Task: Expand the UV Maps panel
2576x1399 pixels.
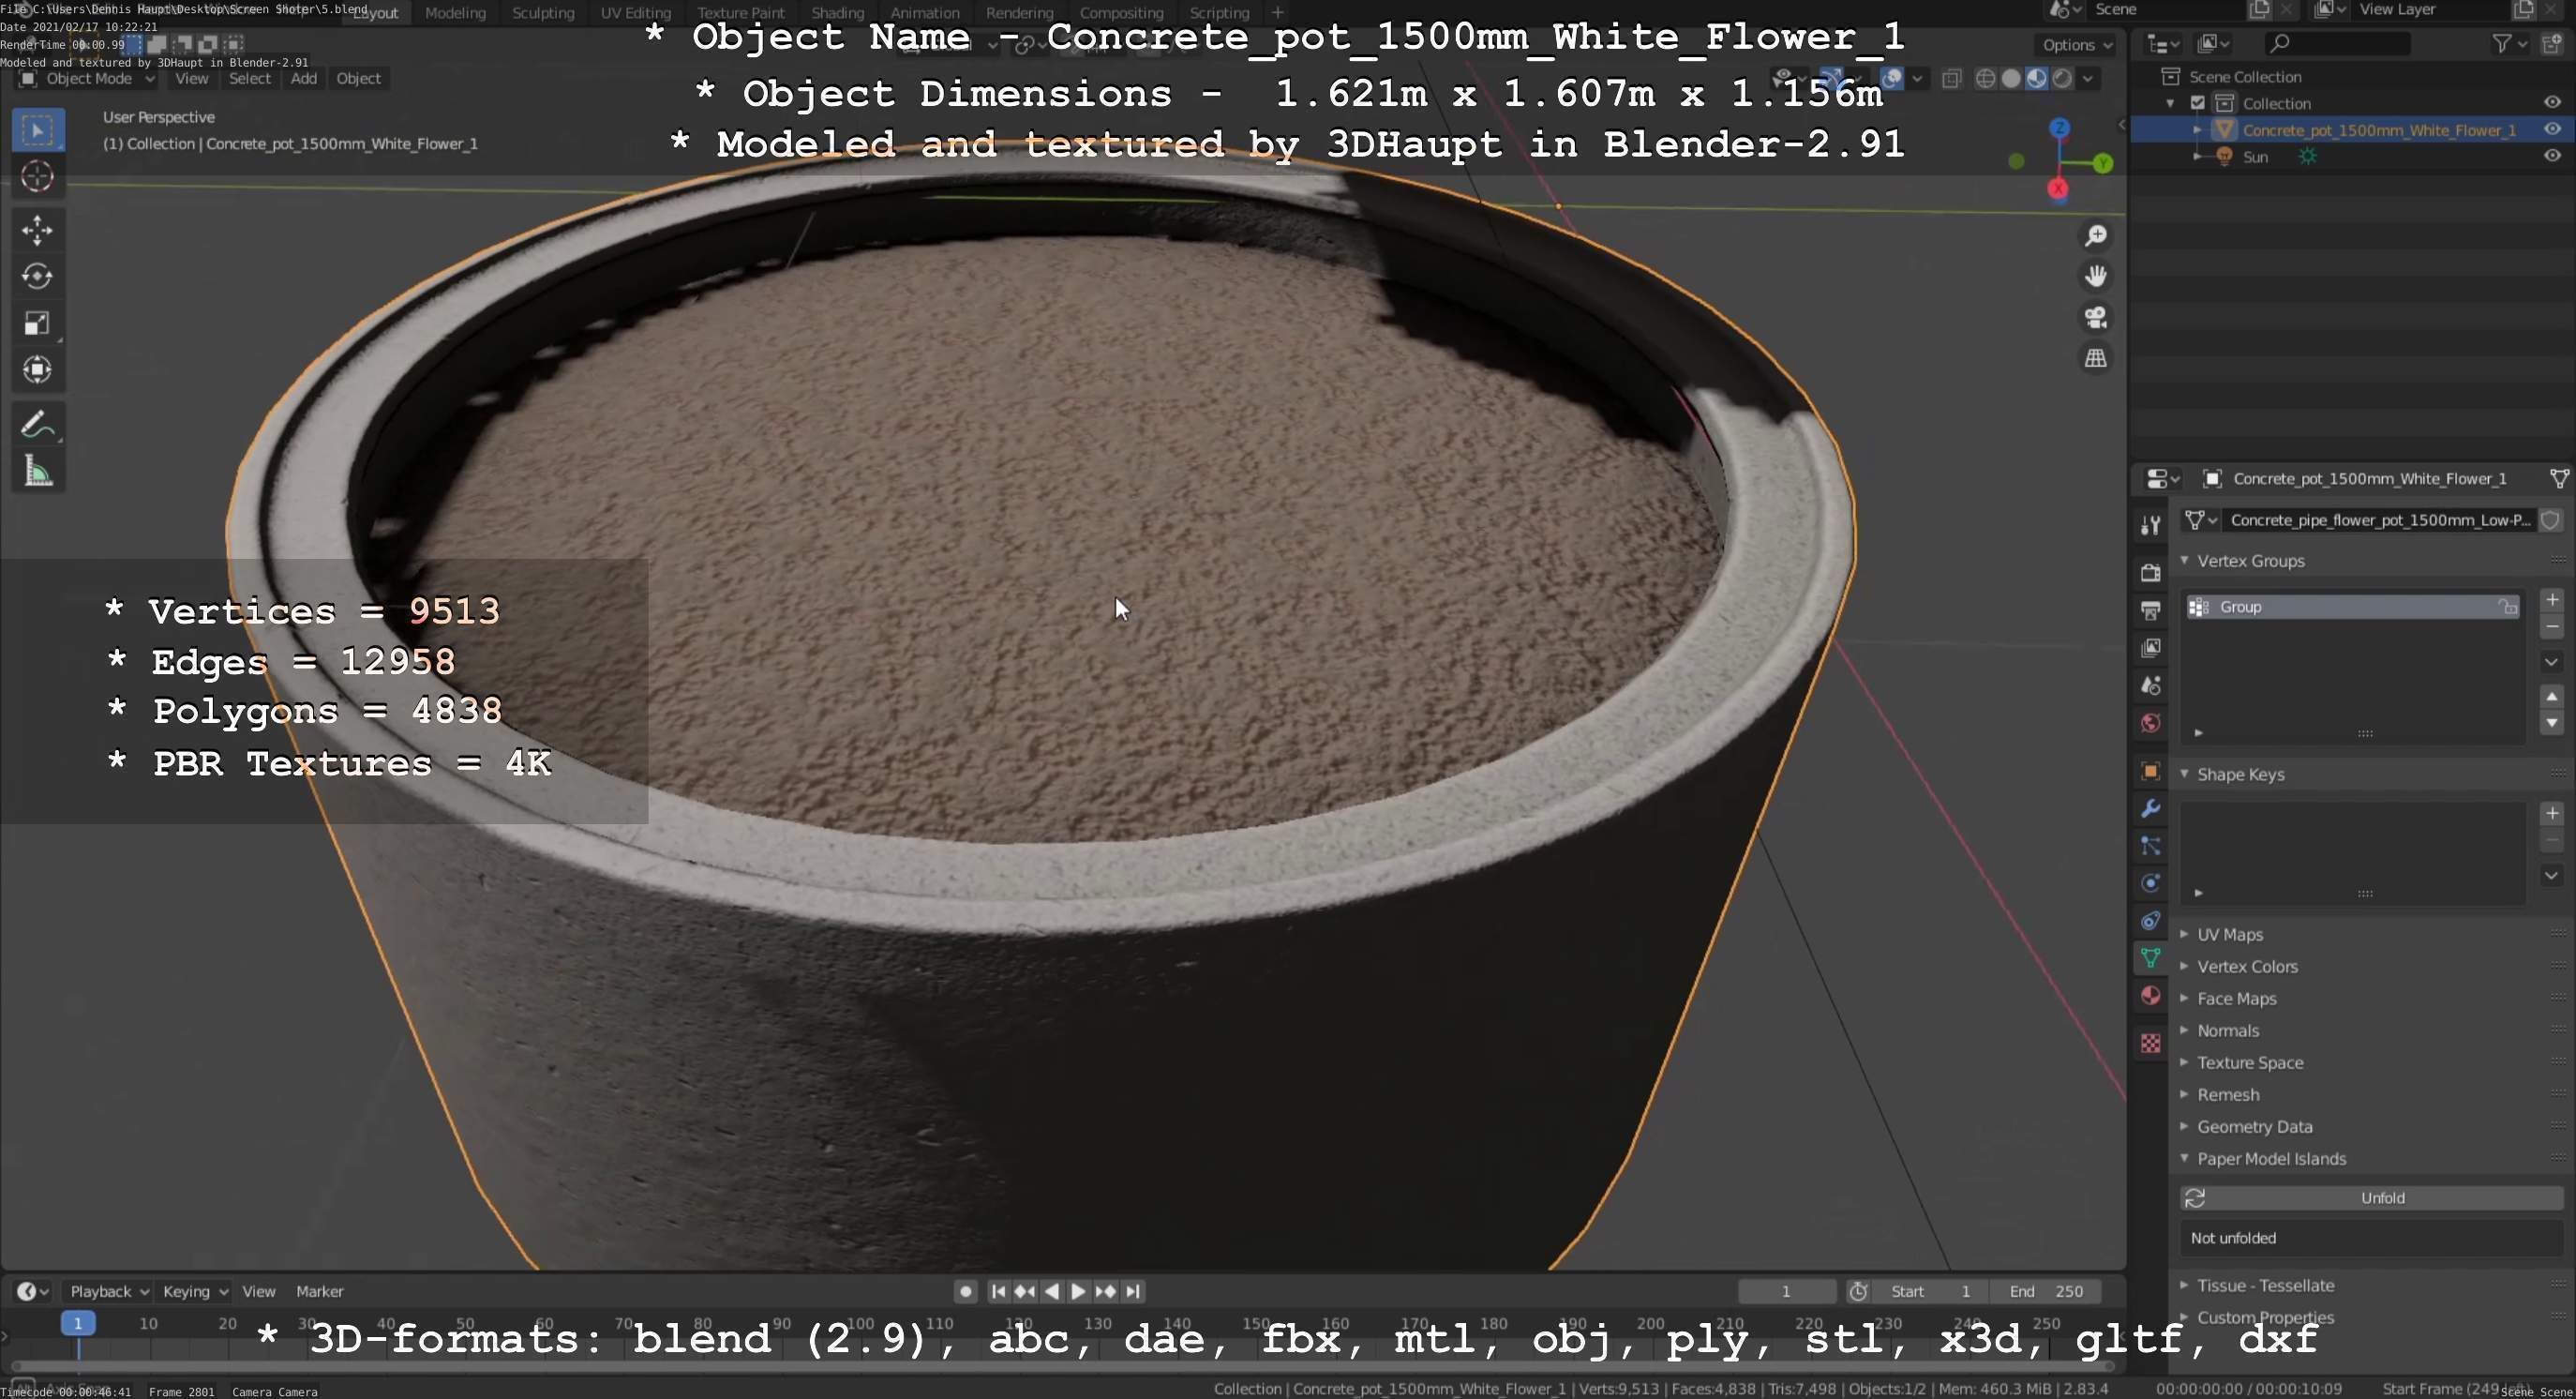Action: pos(2185,934)
